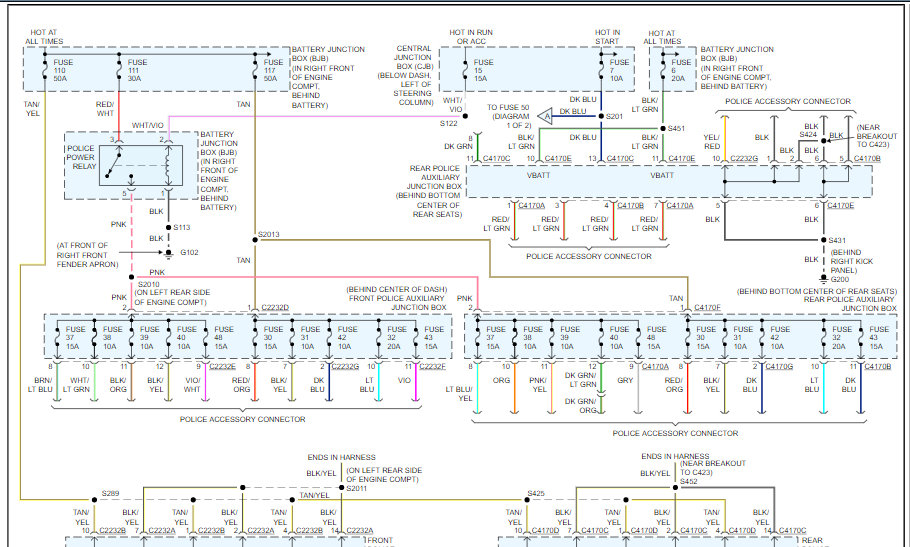Screen dimensions: 910x547
Task: Select the DK GRN wire label at C4170C
Action: 458,147
